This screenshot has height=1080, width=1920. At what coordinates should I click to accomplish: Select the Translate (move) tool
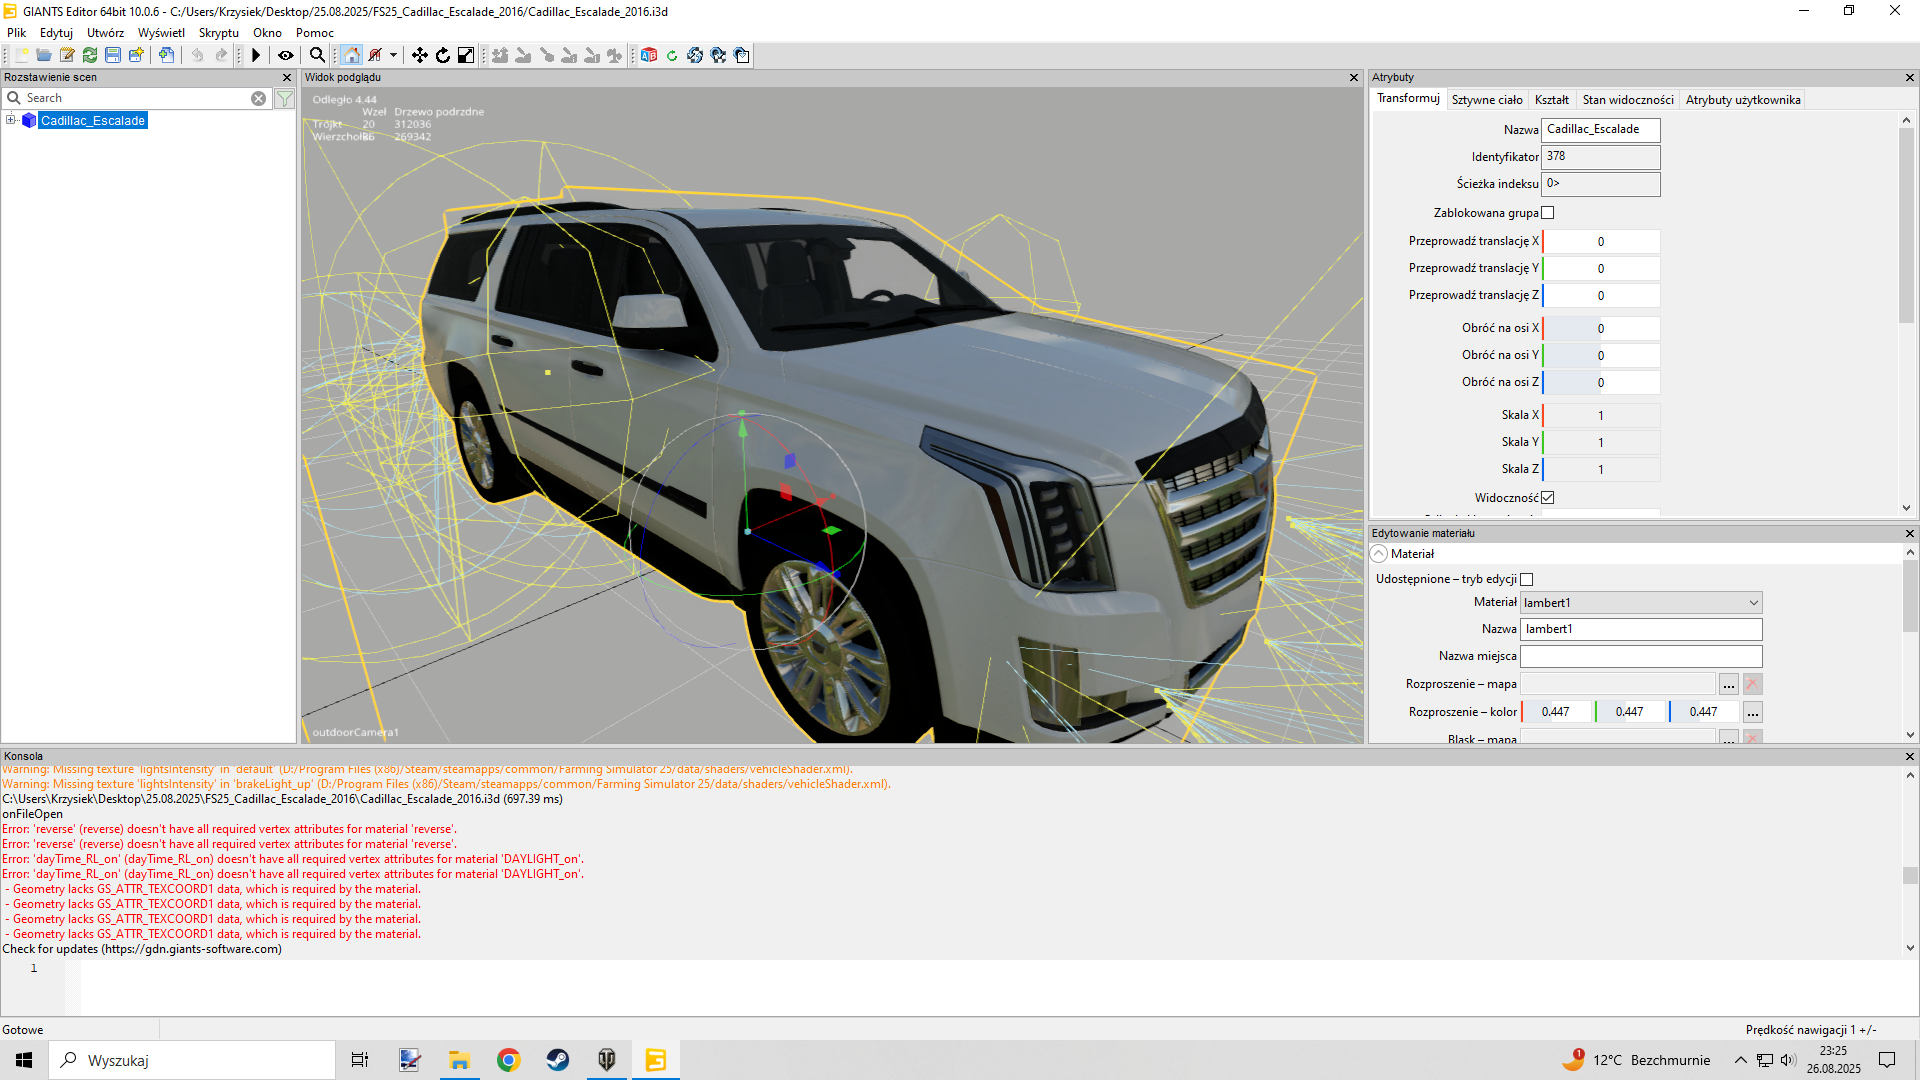click(x=420, y=56)
